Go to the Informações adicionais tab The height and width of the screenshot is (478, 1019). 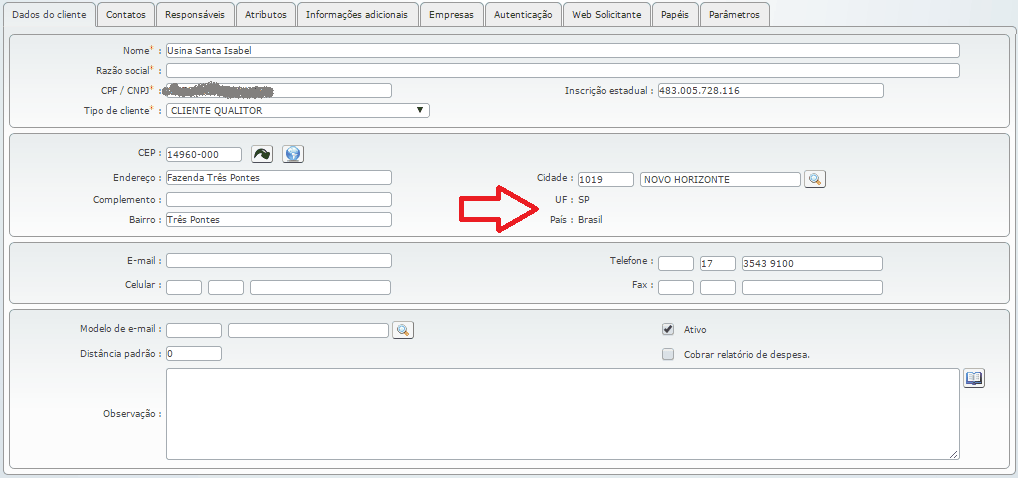356,15
